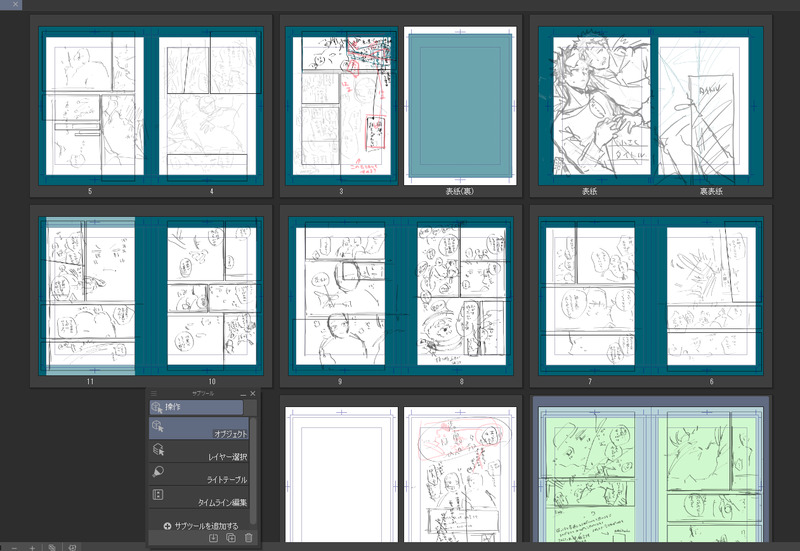Open the sub tool panel hamburger menu
800x551 pixels.
[x=154, y=393]
